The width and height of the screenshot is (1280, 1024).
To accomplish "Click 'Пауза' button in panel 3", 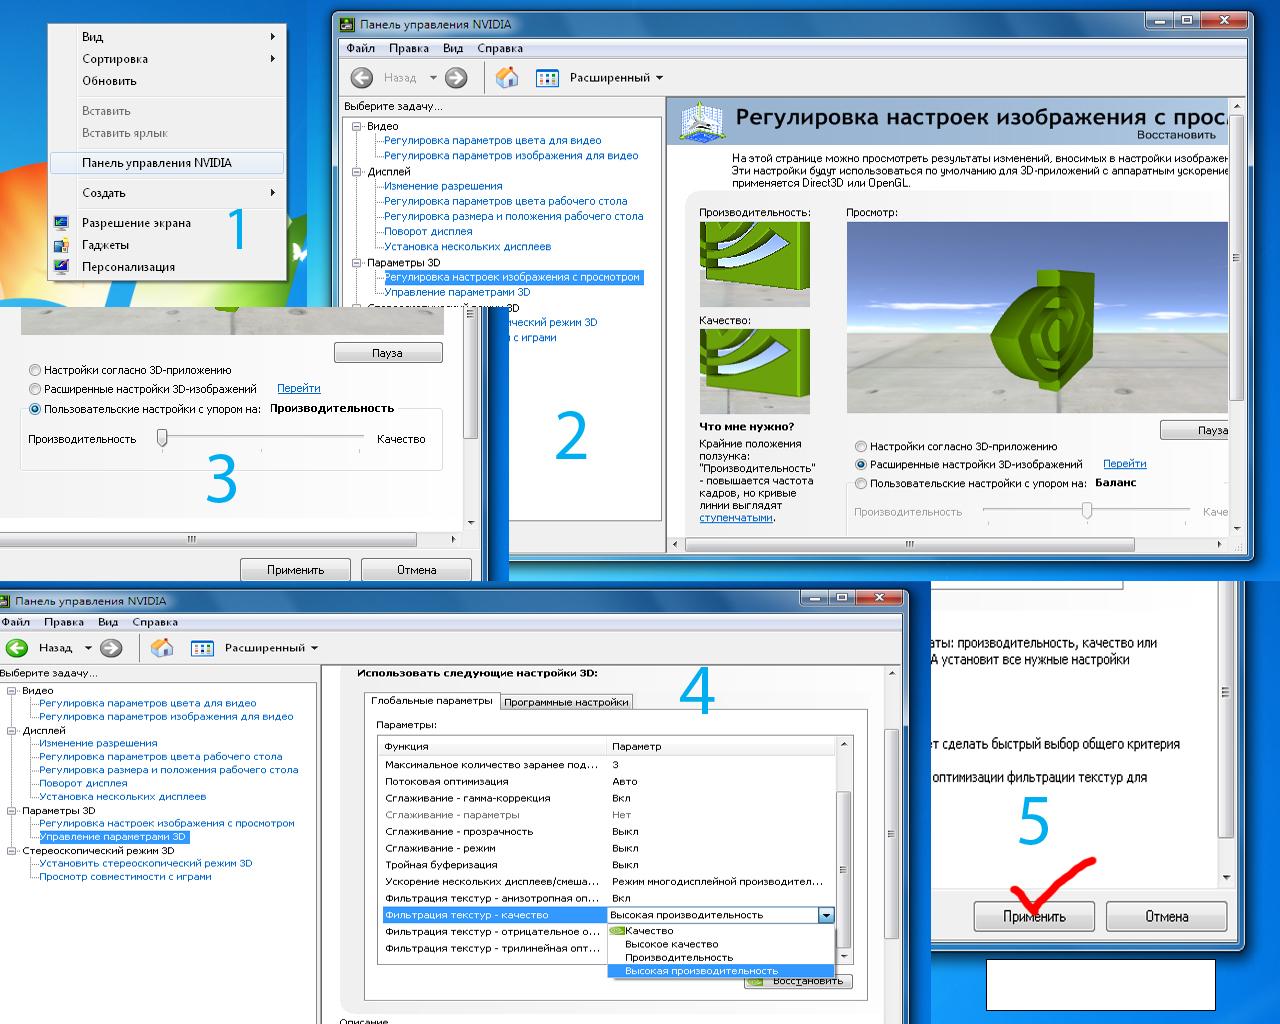I will tap(387, 353).
